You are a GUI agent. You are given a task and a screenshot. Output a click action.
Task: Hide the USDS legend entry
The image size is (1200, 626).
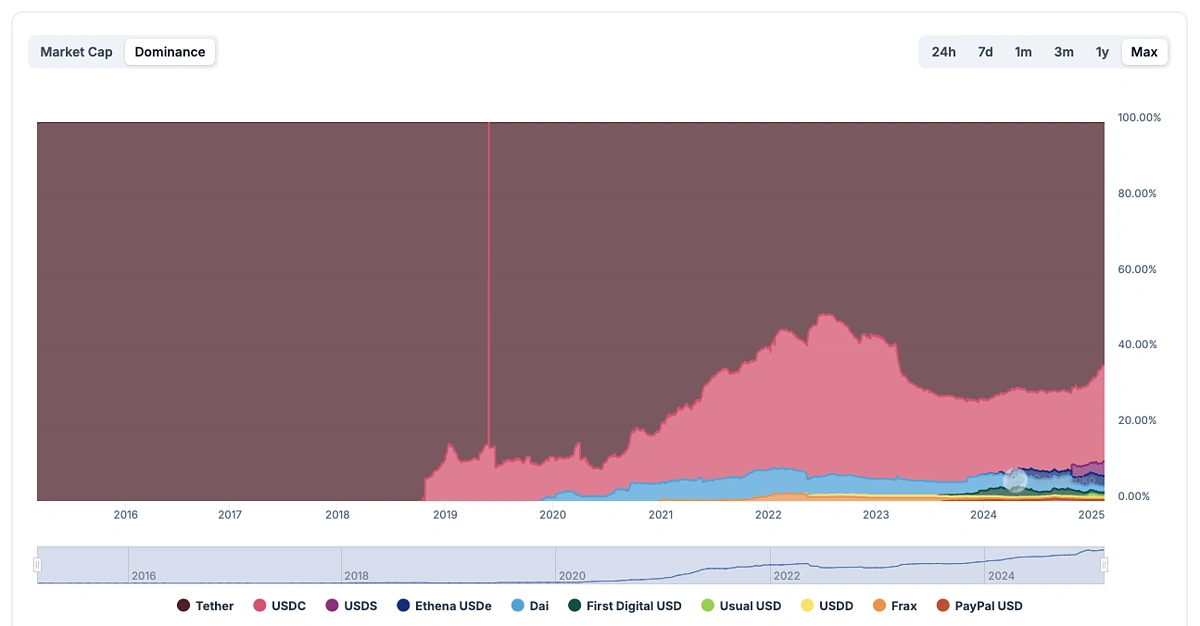pos(351,606)
